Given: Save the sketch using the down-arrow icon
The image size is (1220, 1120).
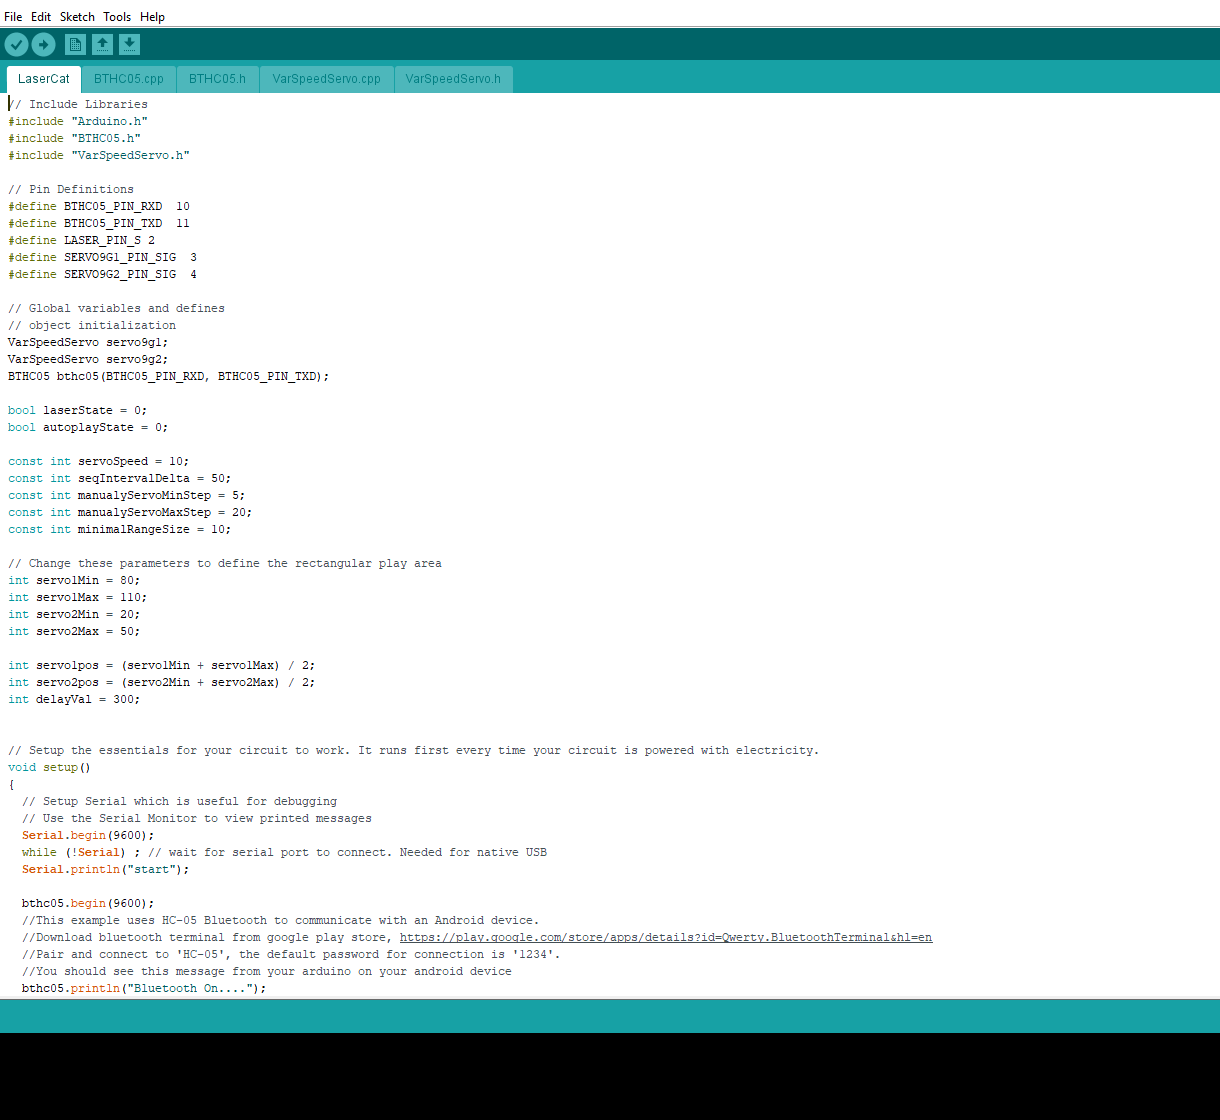Looking at the screenshot, I should pyautogui.click(x=129, y=44).
